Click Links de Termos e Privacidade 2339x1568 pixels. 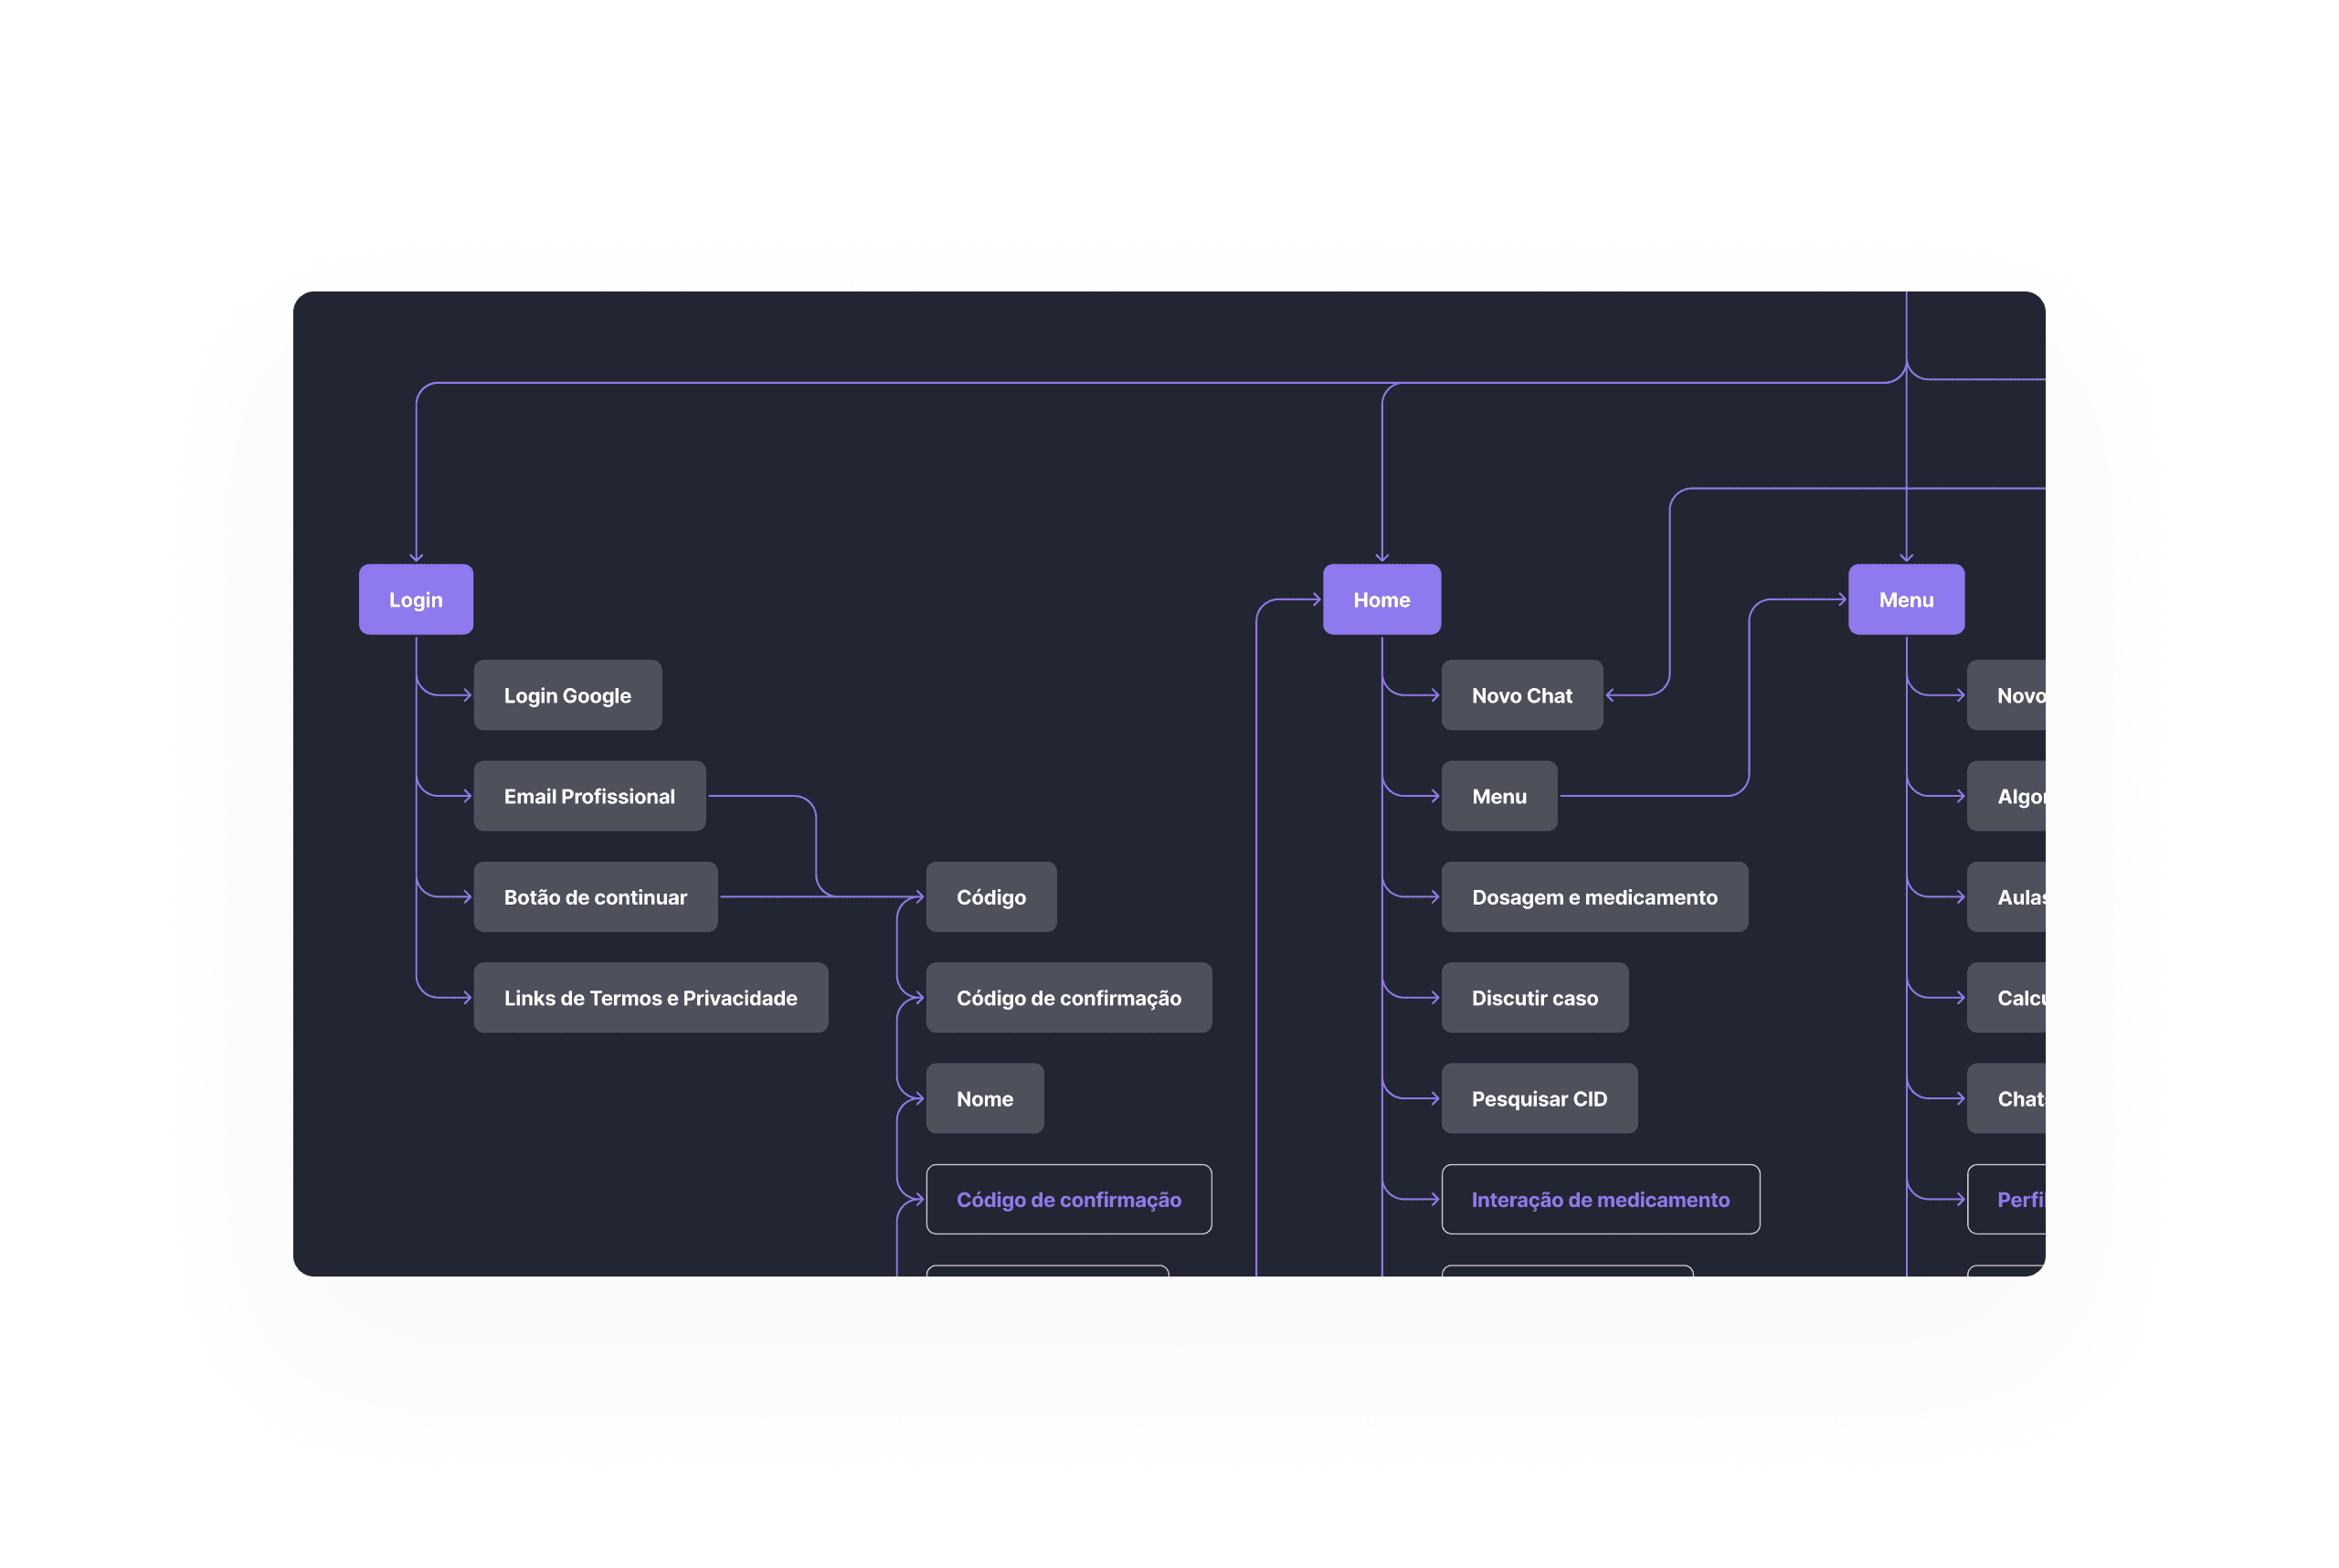[650, 998]
